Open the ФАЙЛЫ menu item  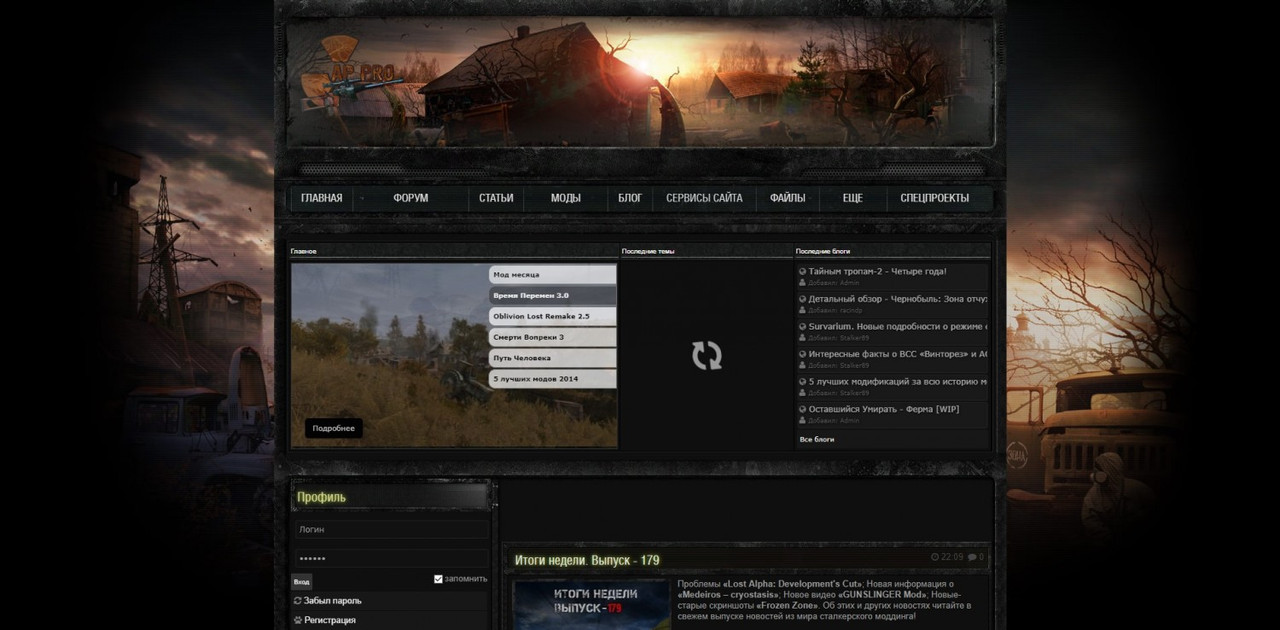tap(787, 198)
